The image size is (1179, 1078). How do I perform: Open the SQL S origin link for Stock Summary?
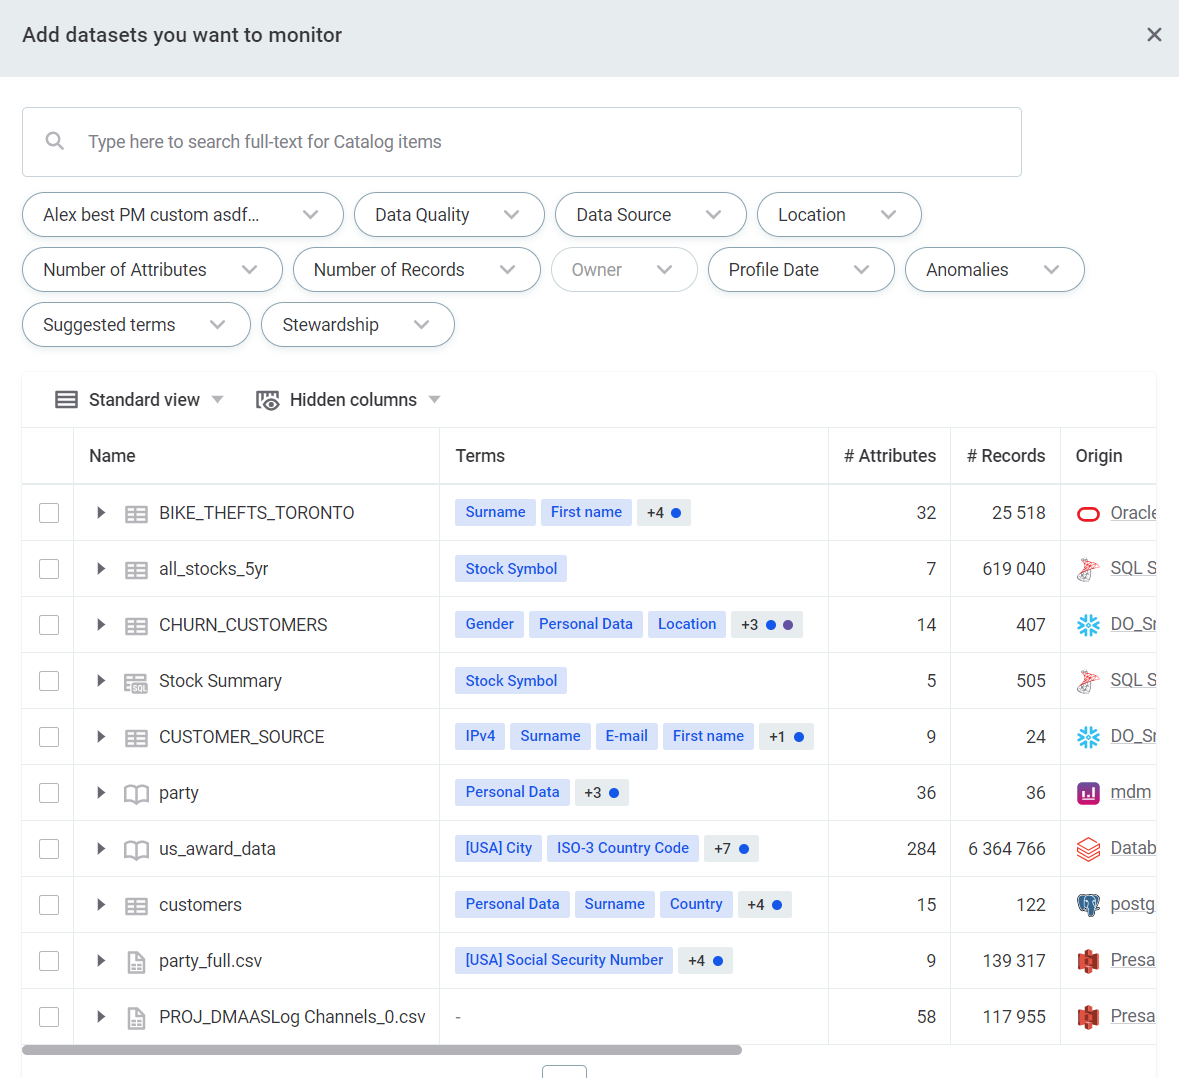click(1132, 680)
